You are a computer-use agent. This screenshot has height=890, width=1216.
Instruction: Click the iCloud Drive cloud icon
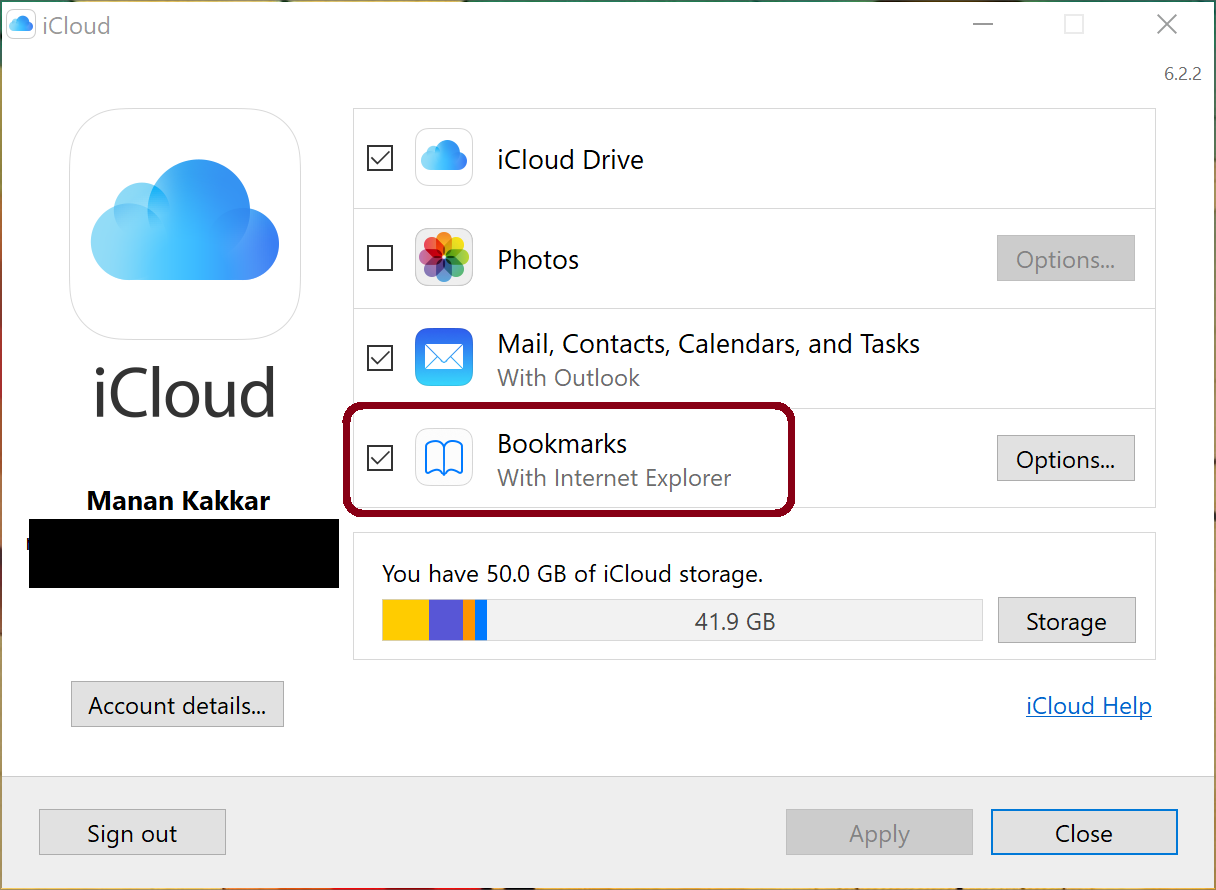[x=443, y=157]
